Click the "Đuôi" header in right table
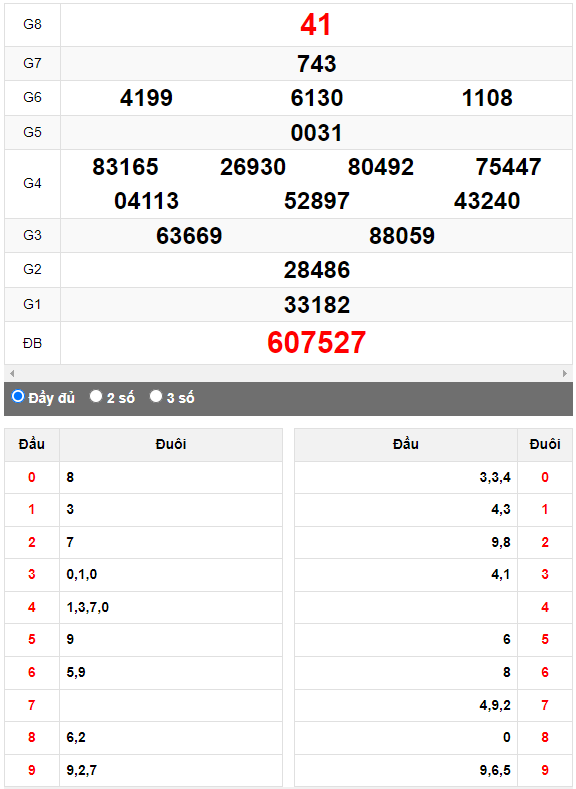The height and width of the screenshot is (789, 576). point(545,444)
